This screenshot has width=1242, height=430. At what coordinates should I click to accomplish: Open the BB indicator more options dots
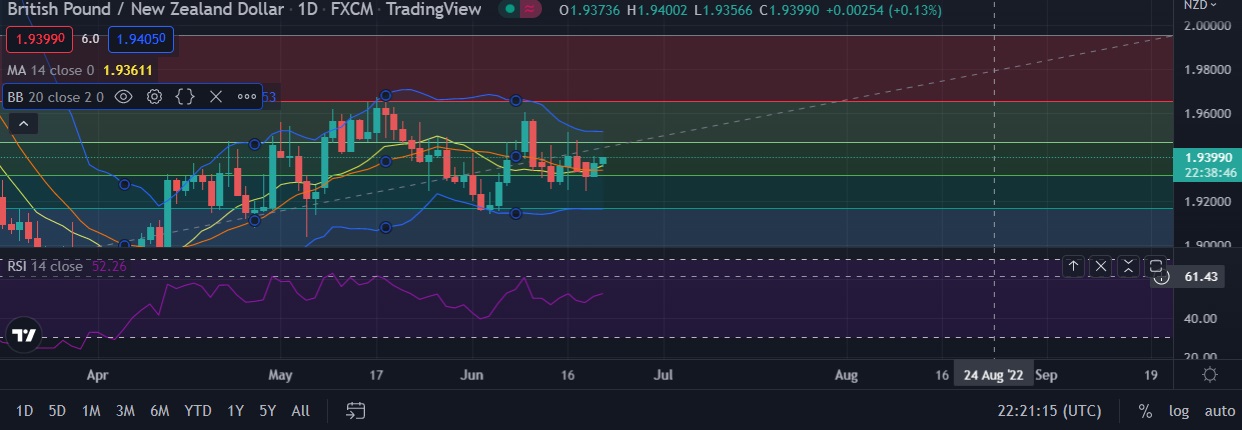pyautogui.click(x=246, y=97)
